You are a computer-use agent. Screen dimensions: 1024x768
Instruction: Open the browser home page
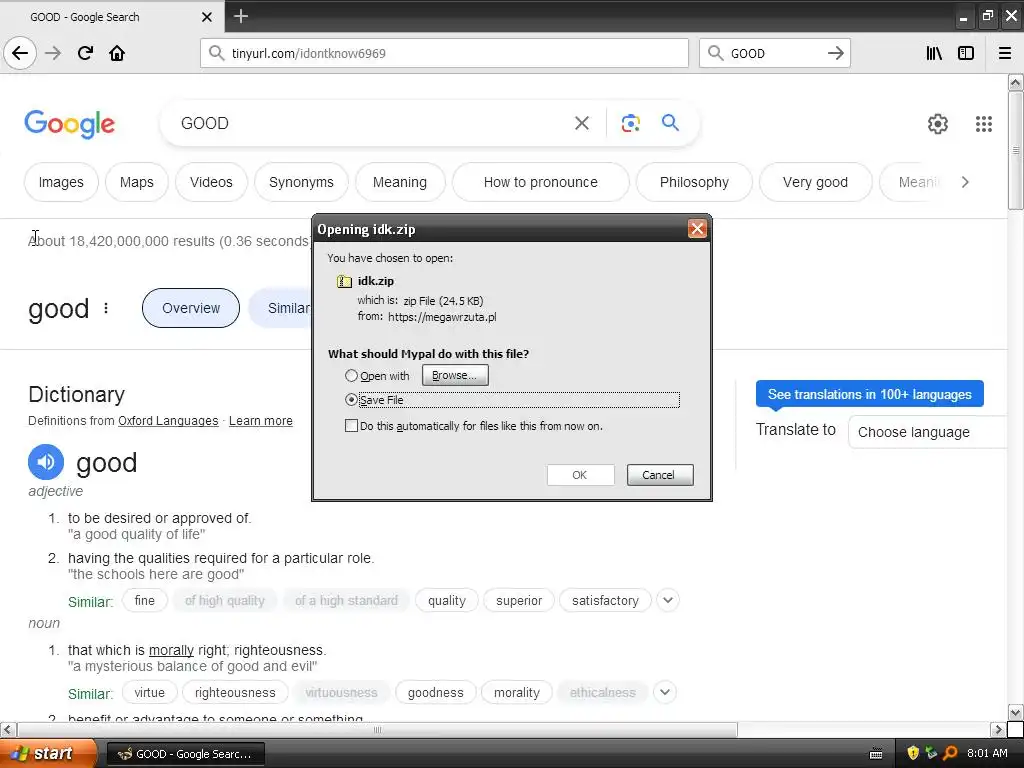[x=117, y=53]
